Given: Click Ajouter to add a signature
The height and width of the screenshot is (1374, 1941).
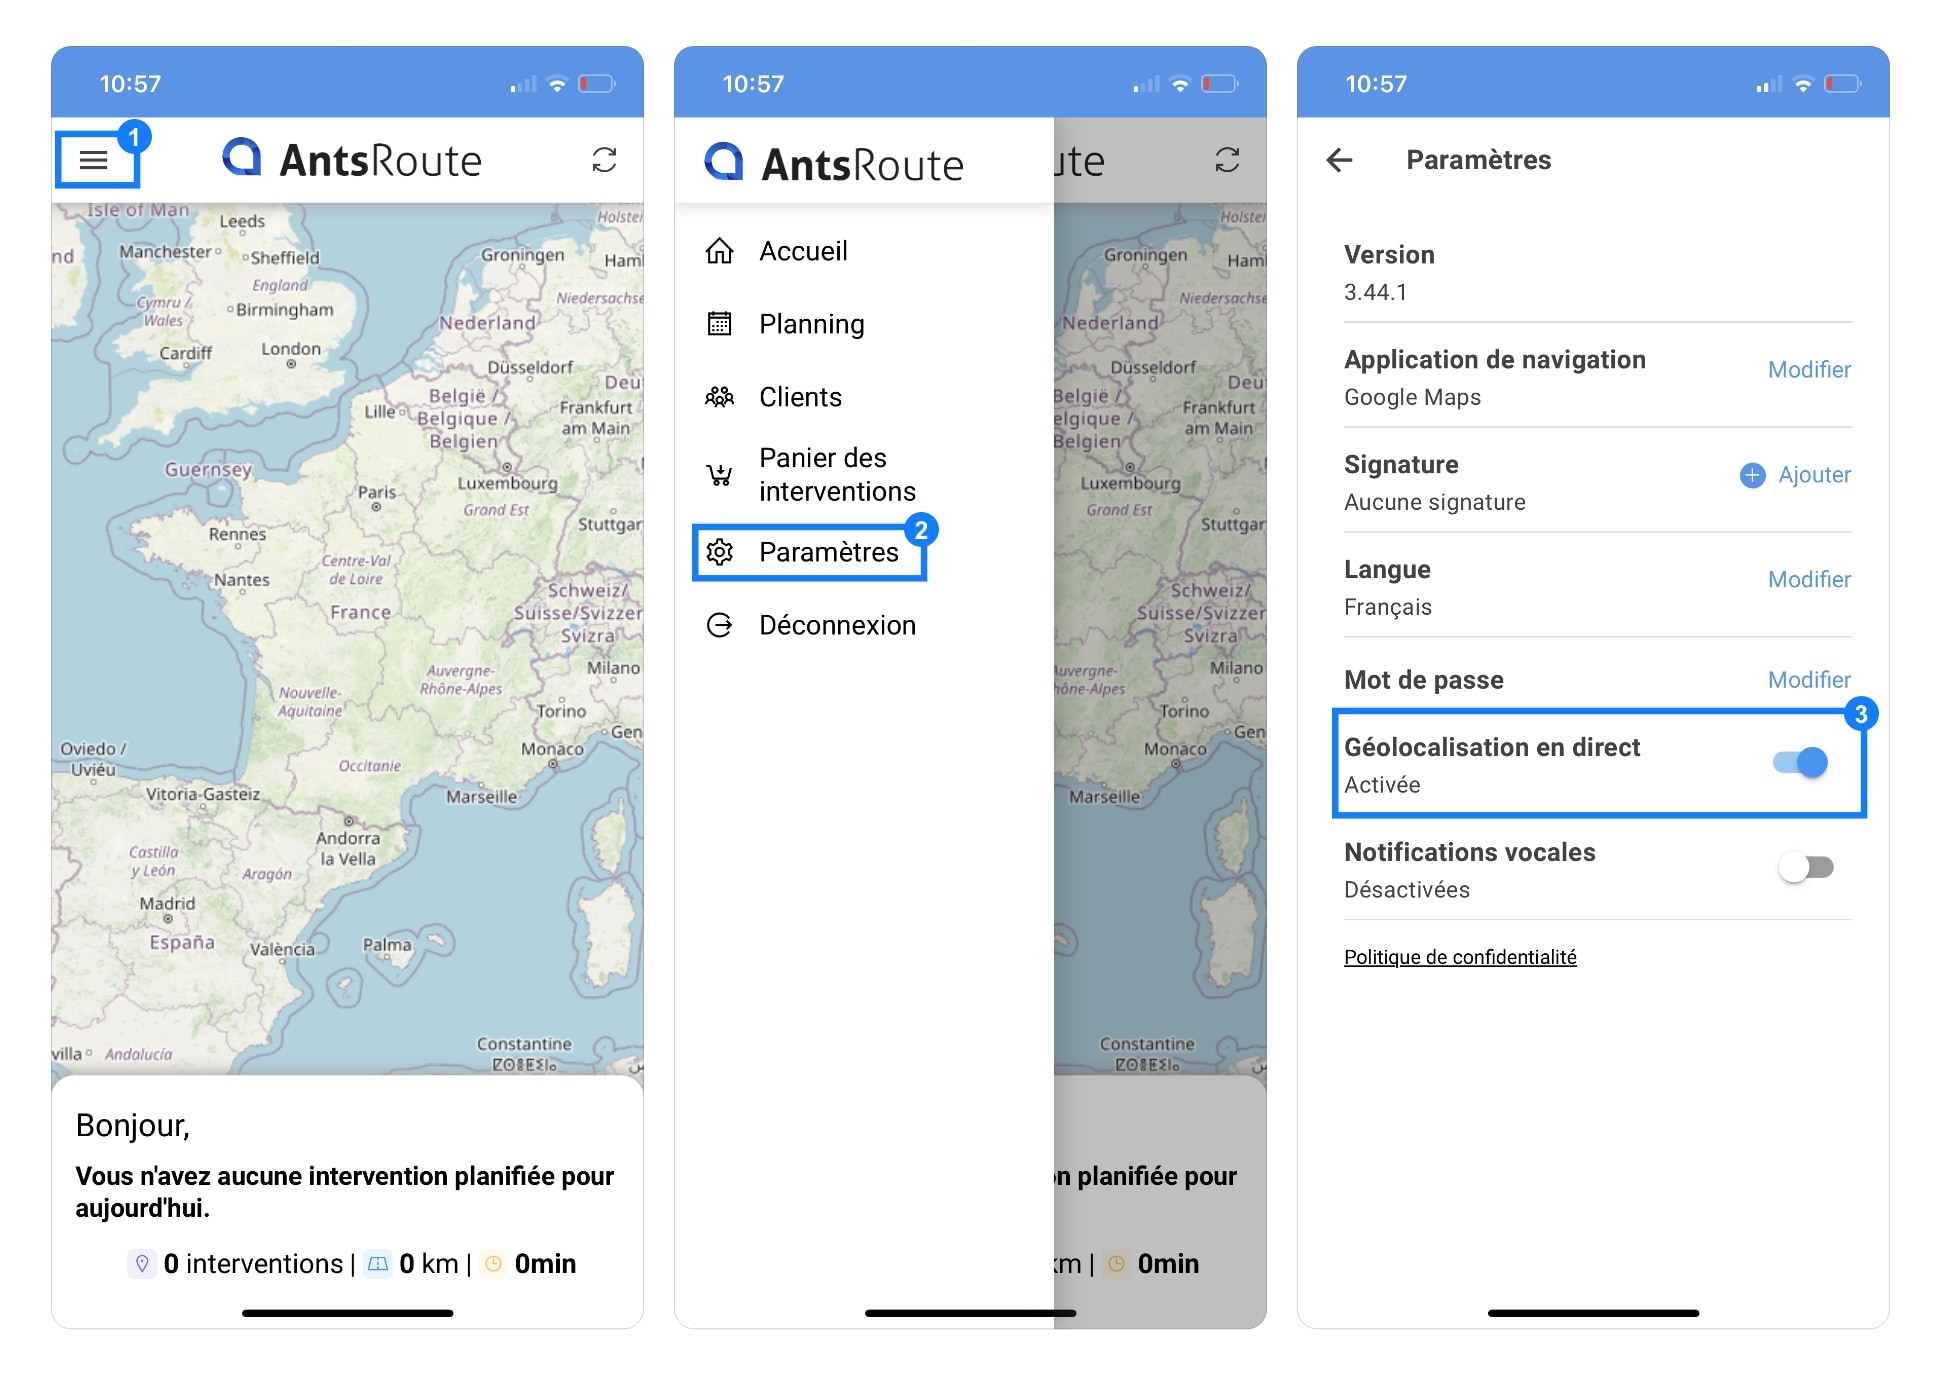Looking at the screenshot, I should [x=1814, y=475].
